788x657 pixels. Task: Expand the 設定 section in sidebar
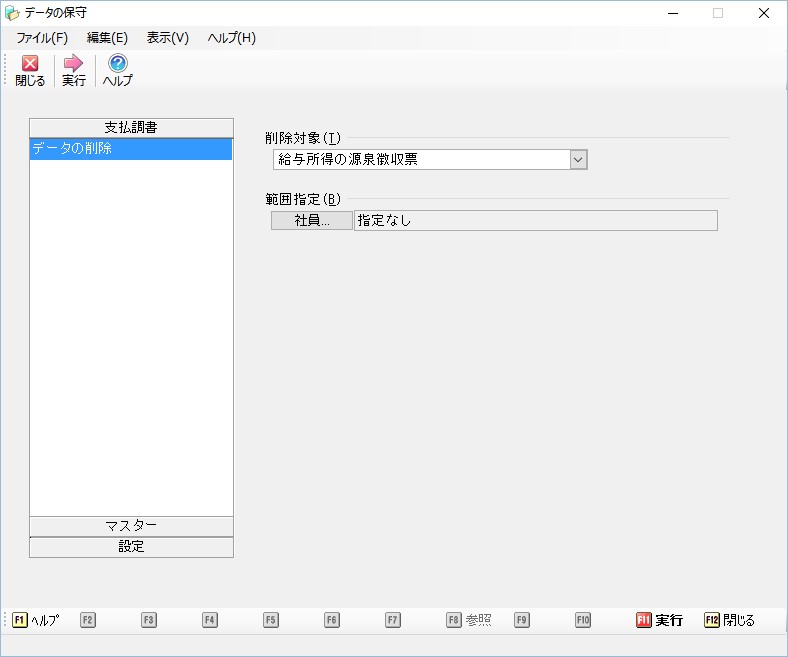(x=131, y=547)
